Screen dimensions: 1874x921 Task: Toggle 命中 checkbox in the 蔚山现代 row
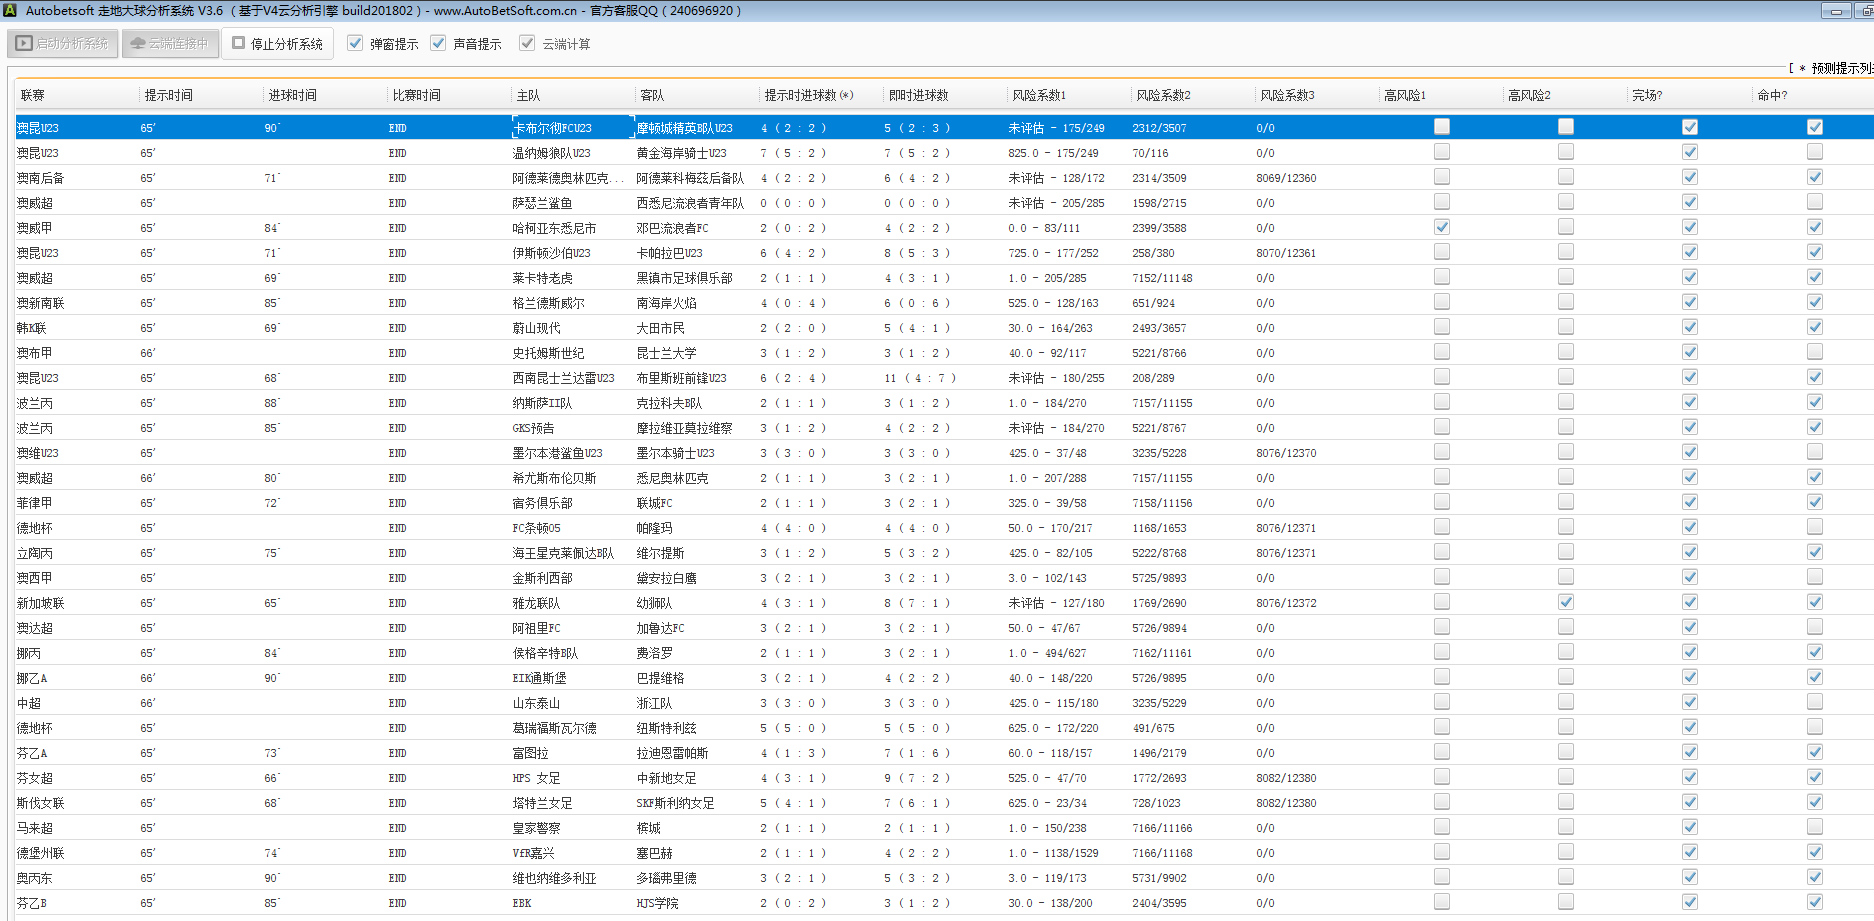click(x=1814, y=327)
